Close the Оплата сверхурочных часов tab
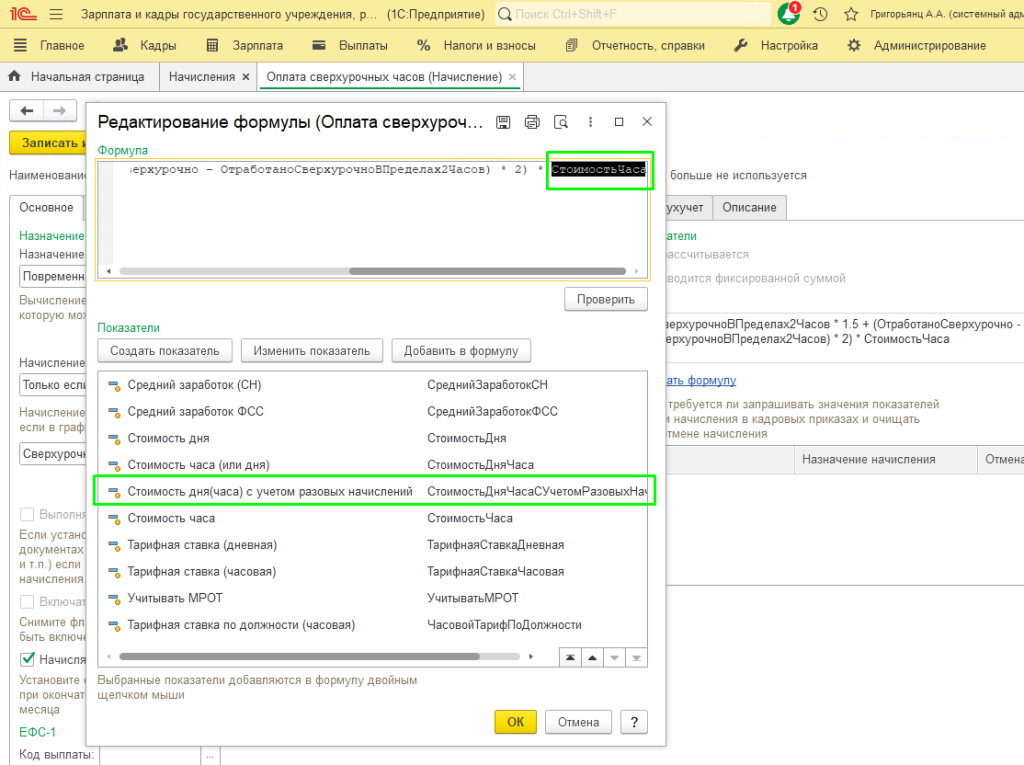This screenshot has height=765, width=1024. (513, 77)
